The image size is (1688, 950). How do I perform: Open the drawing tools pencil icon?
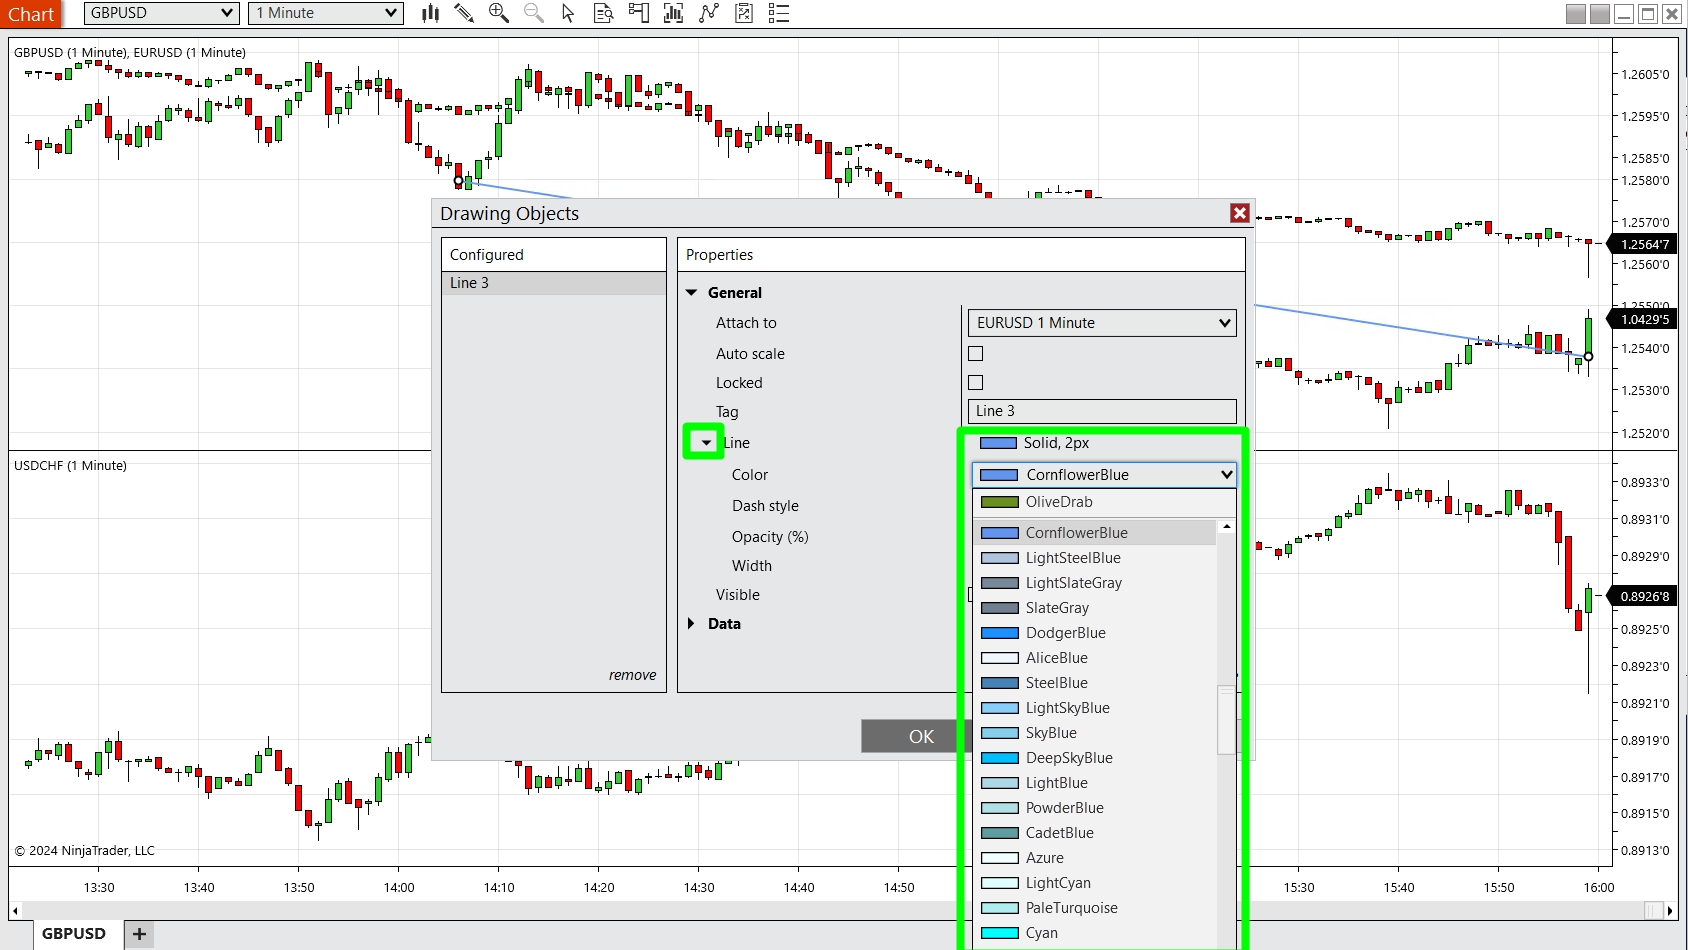(463, 13)
